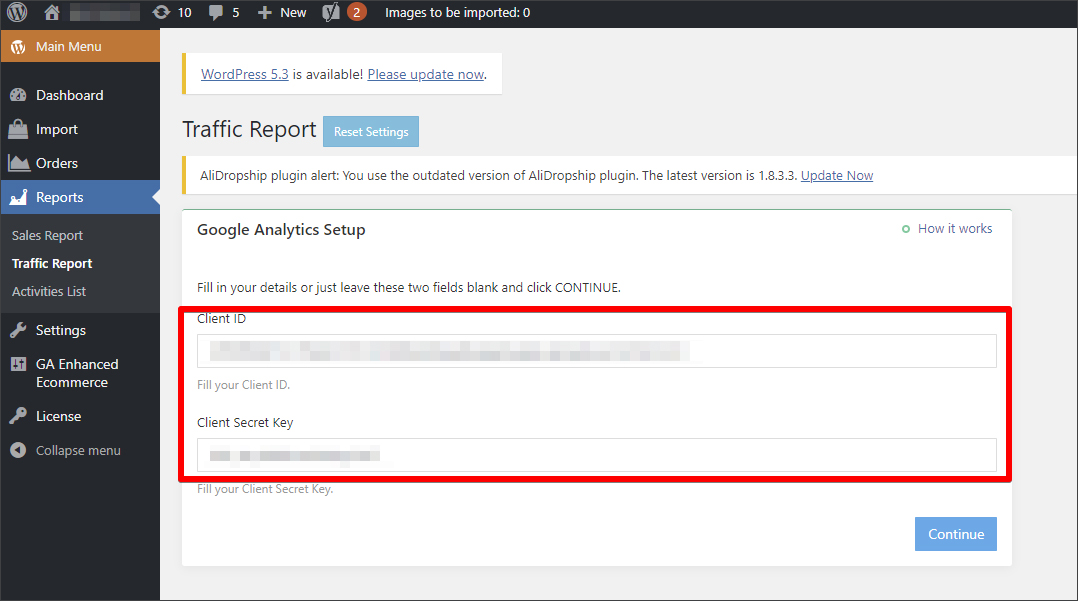Click the Dashboard gauge icon
1078x601 pixels.
coord(18,95)
